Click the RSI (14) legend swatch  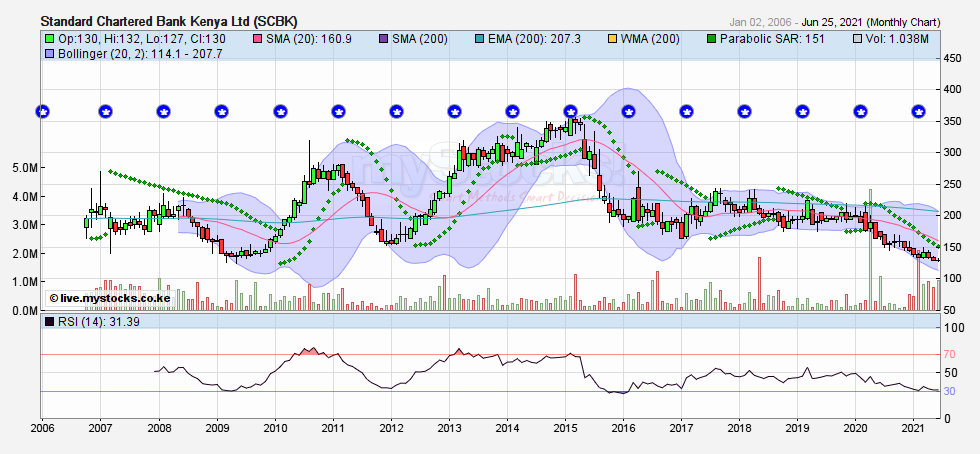pyautogui.click(x=50, y=321)
